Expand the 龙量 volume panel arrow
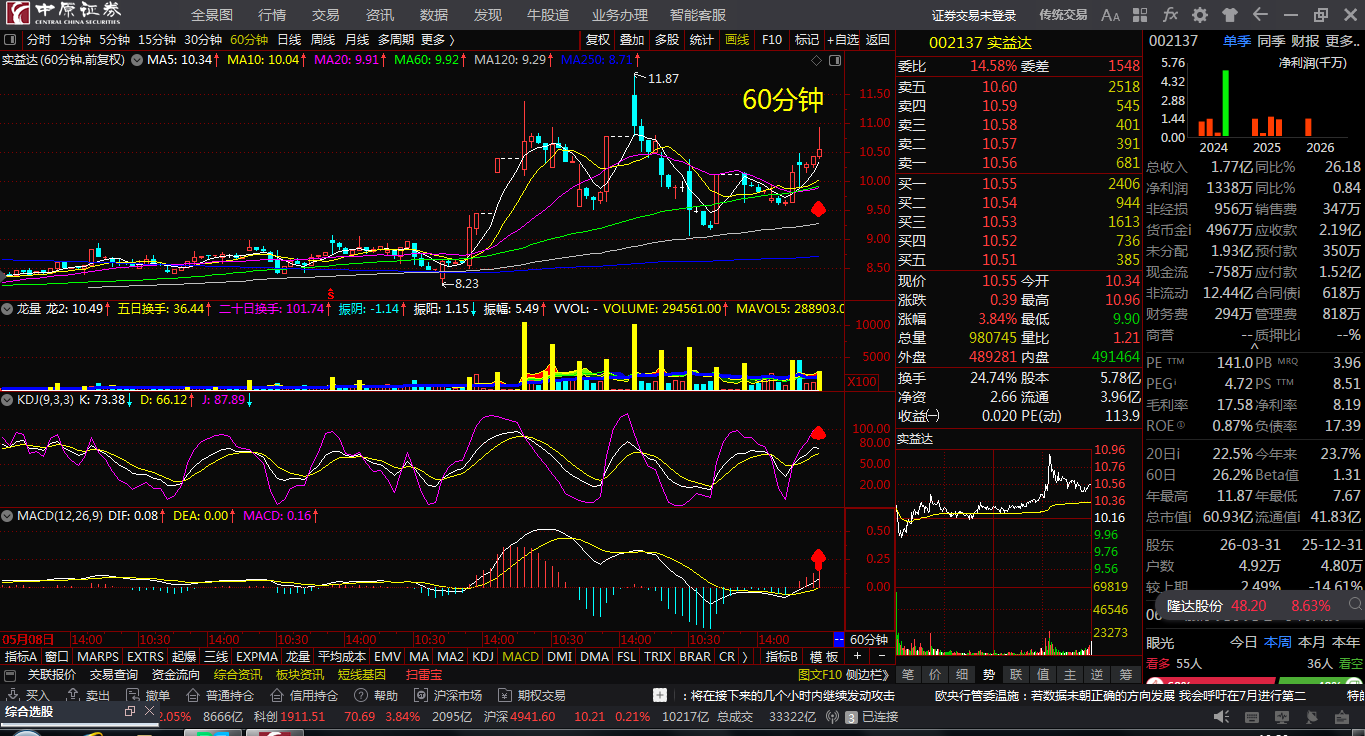 9,309
